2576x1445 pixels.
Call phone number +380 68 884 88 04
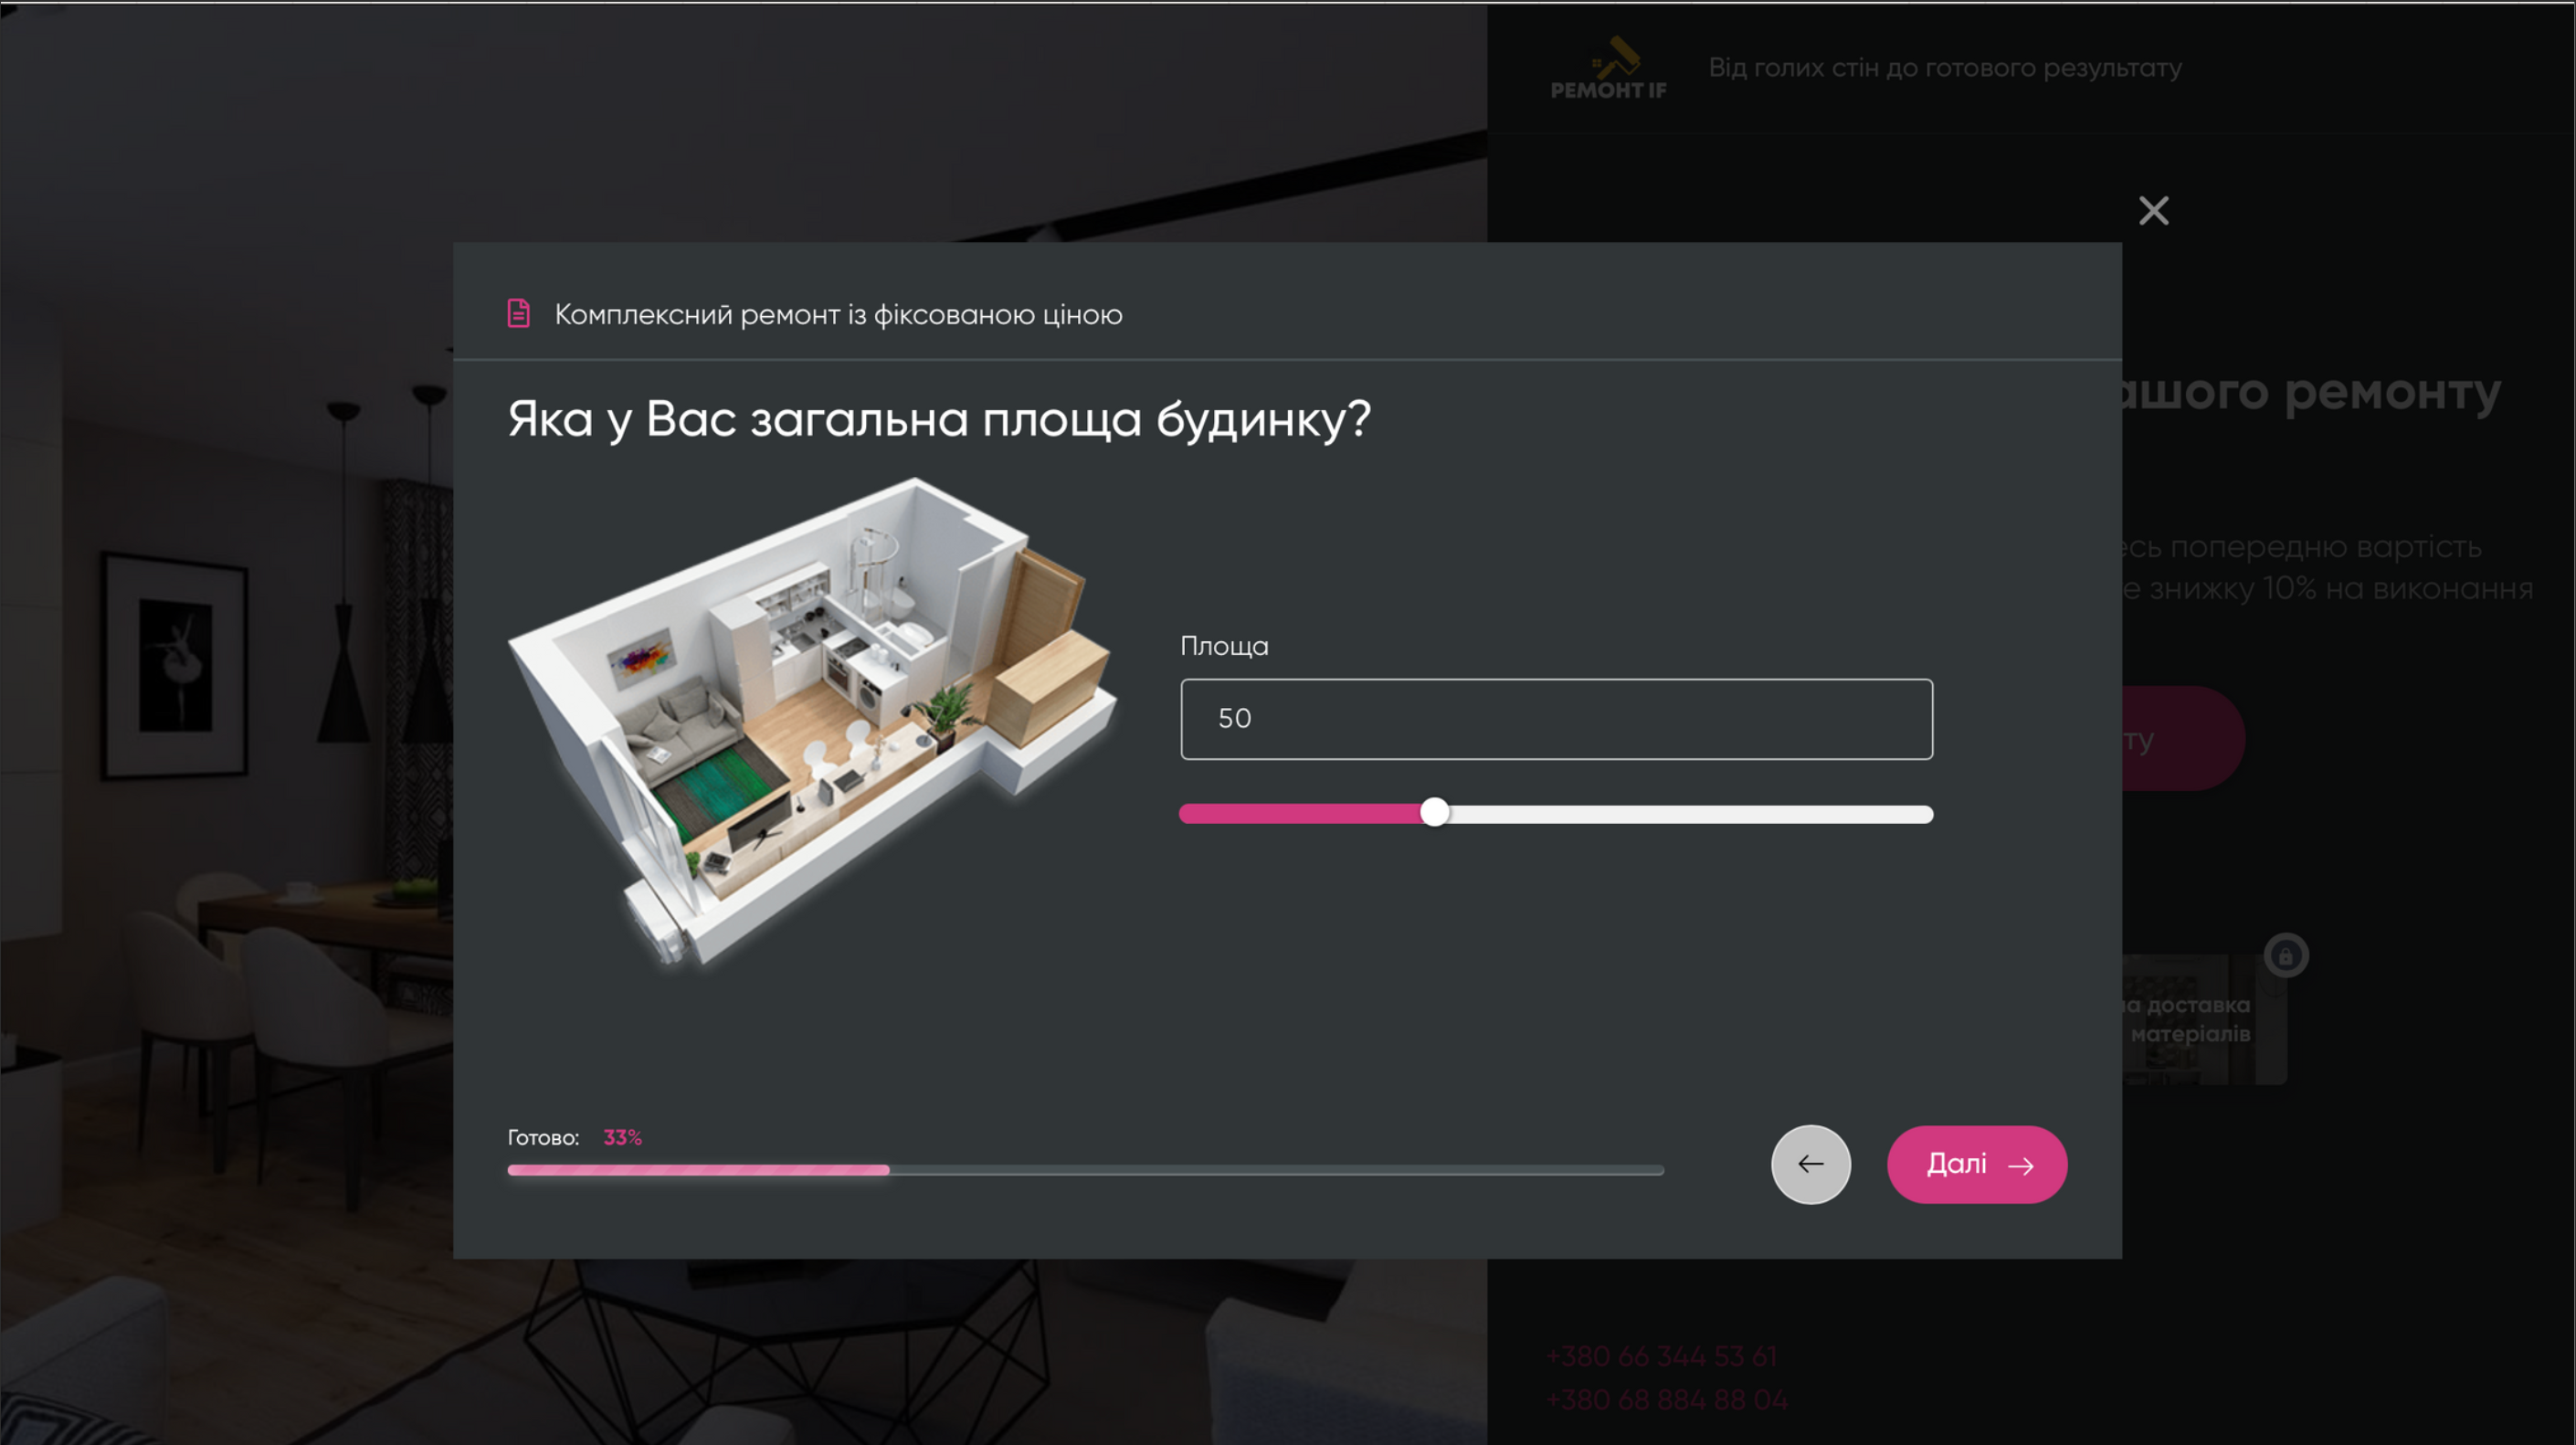1666,1399
